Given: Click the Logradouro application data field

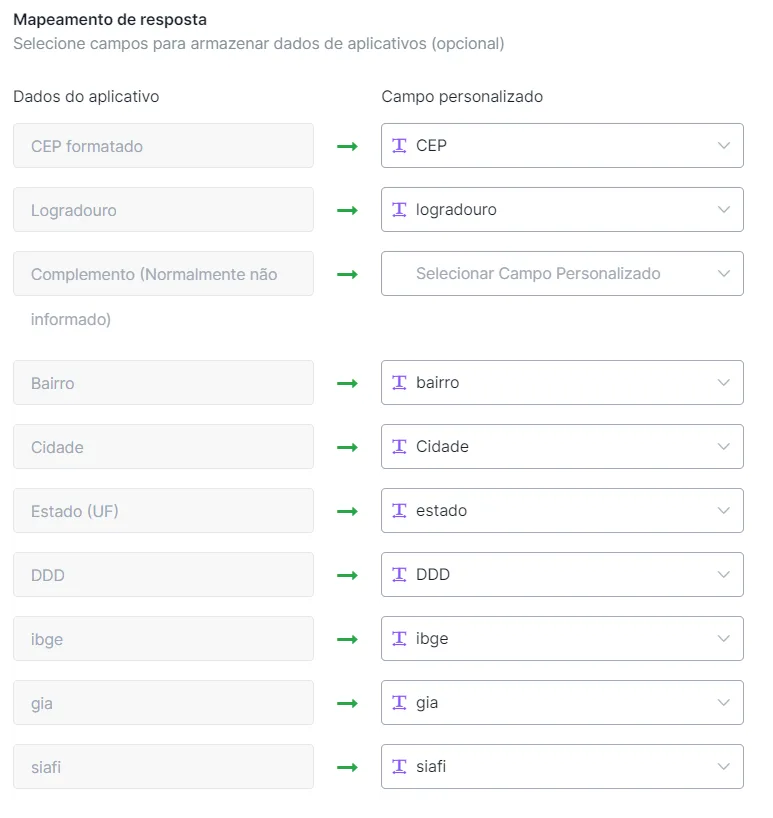Looking at the screenshot, I should (x=163, y=210).
